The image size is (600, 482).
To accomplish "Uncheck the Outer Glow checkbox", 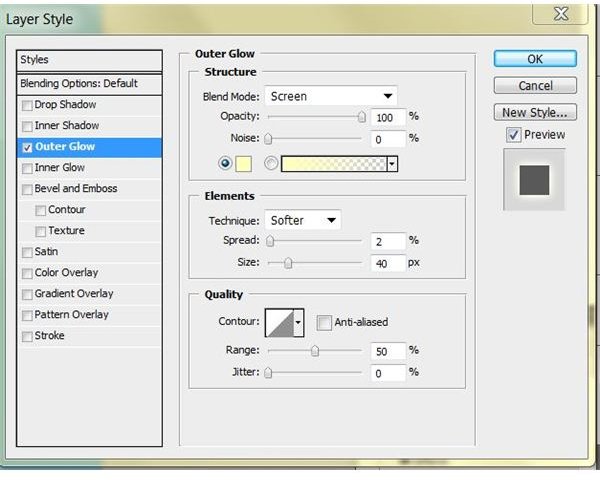I will 27,148.
